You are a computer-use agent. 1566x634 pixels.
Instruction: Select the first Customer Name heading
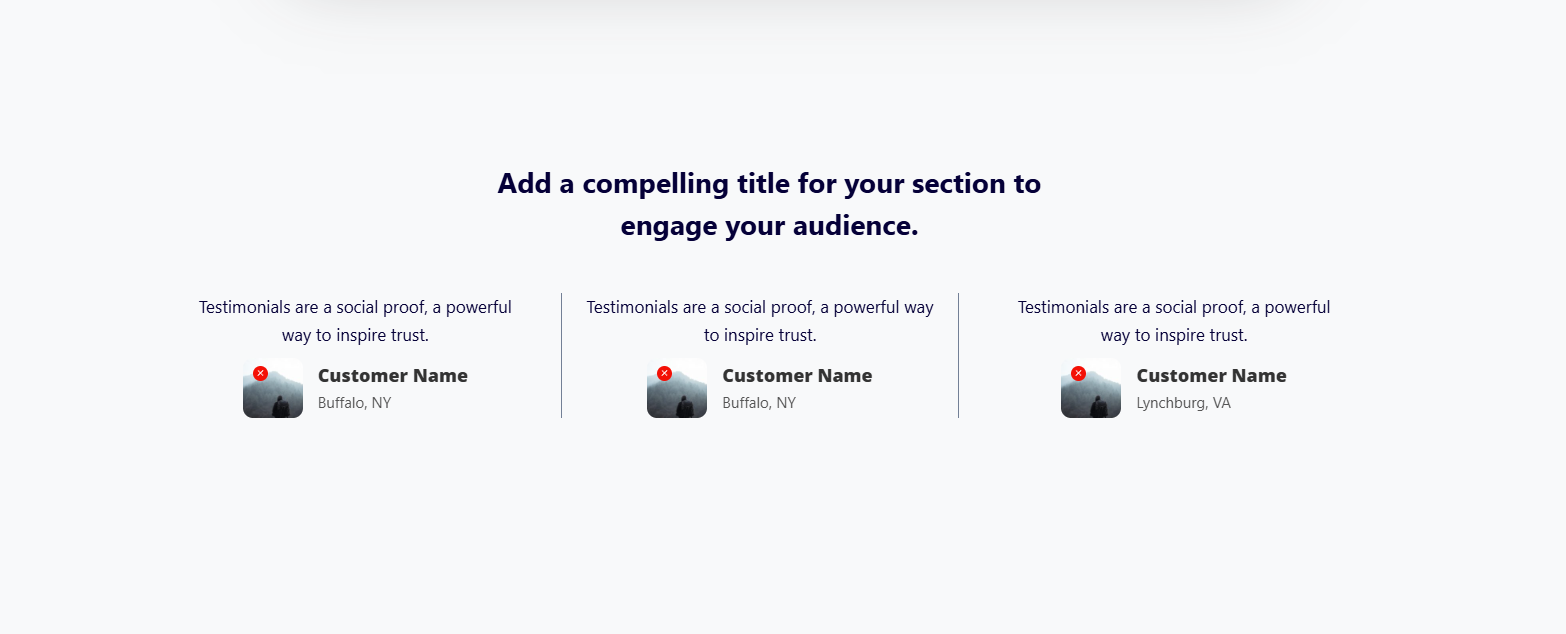tap(392, 376)
